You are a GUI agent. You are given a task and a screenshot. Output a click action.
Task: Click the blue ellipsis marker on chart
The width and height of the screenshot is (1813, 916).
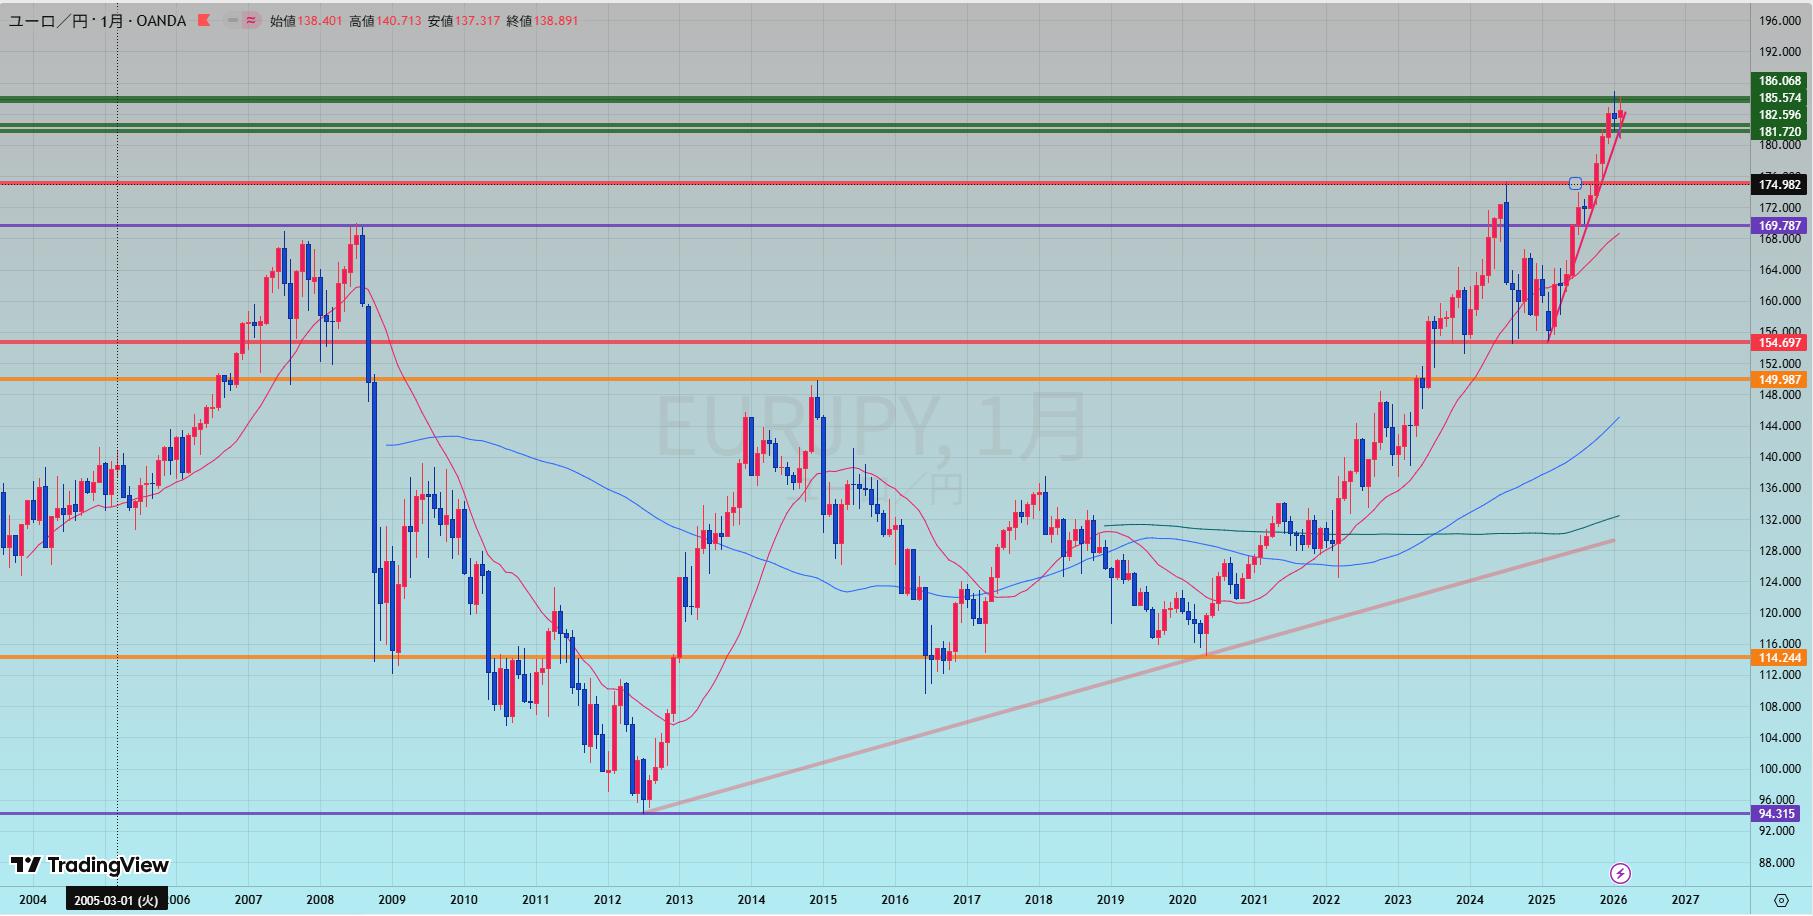tap(1575, 183)
